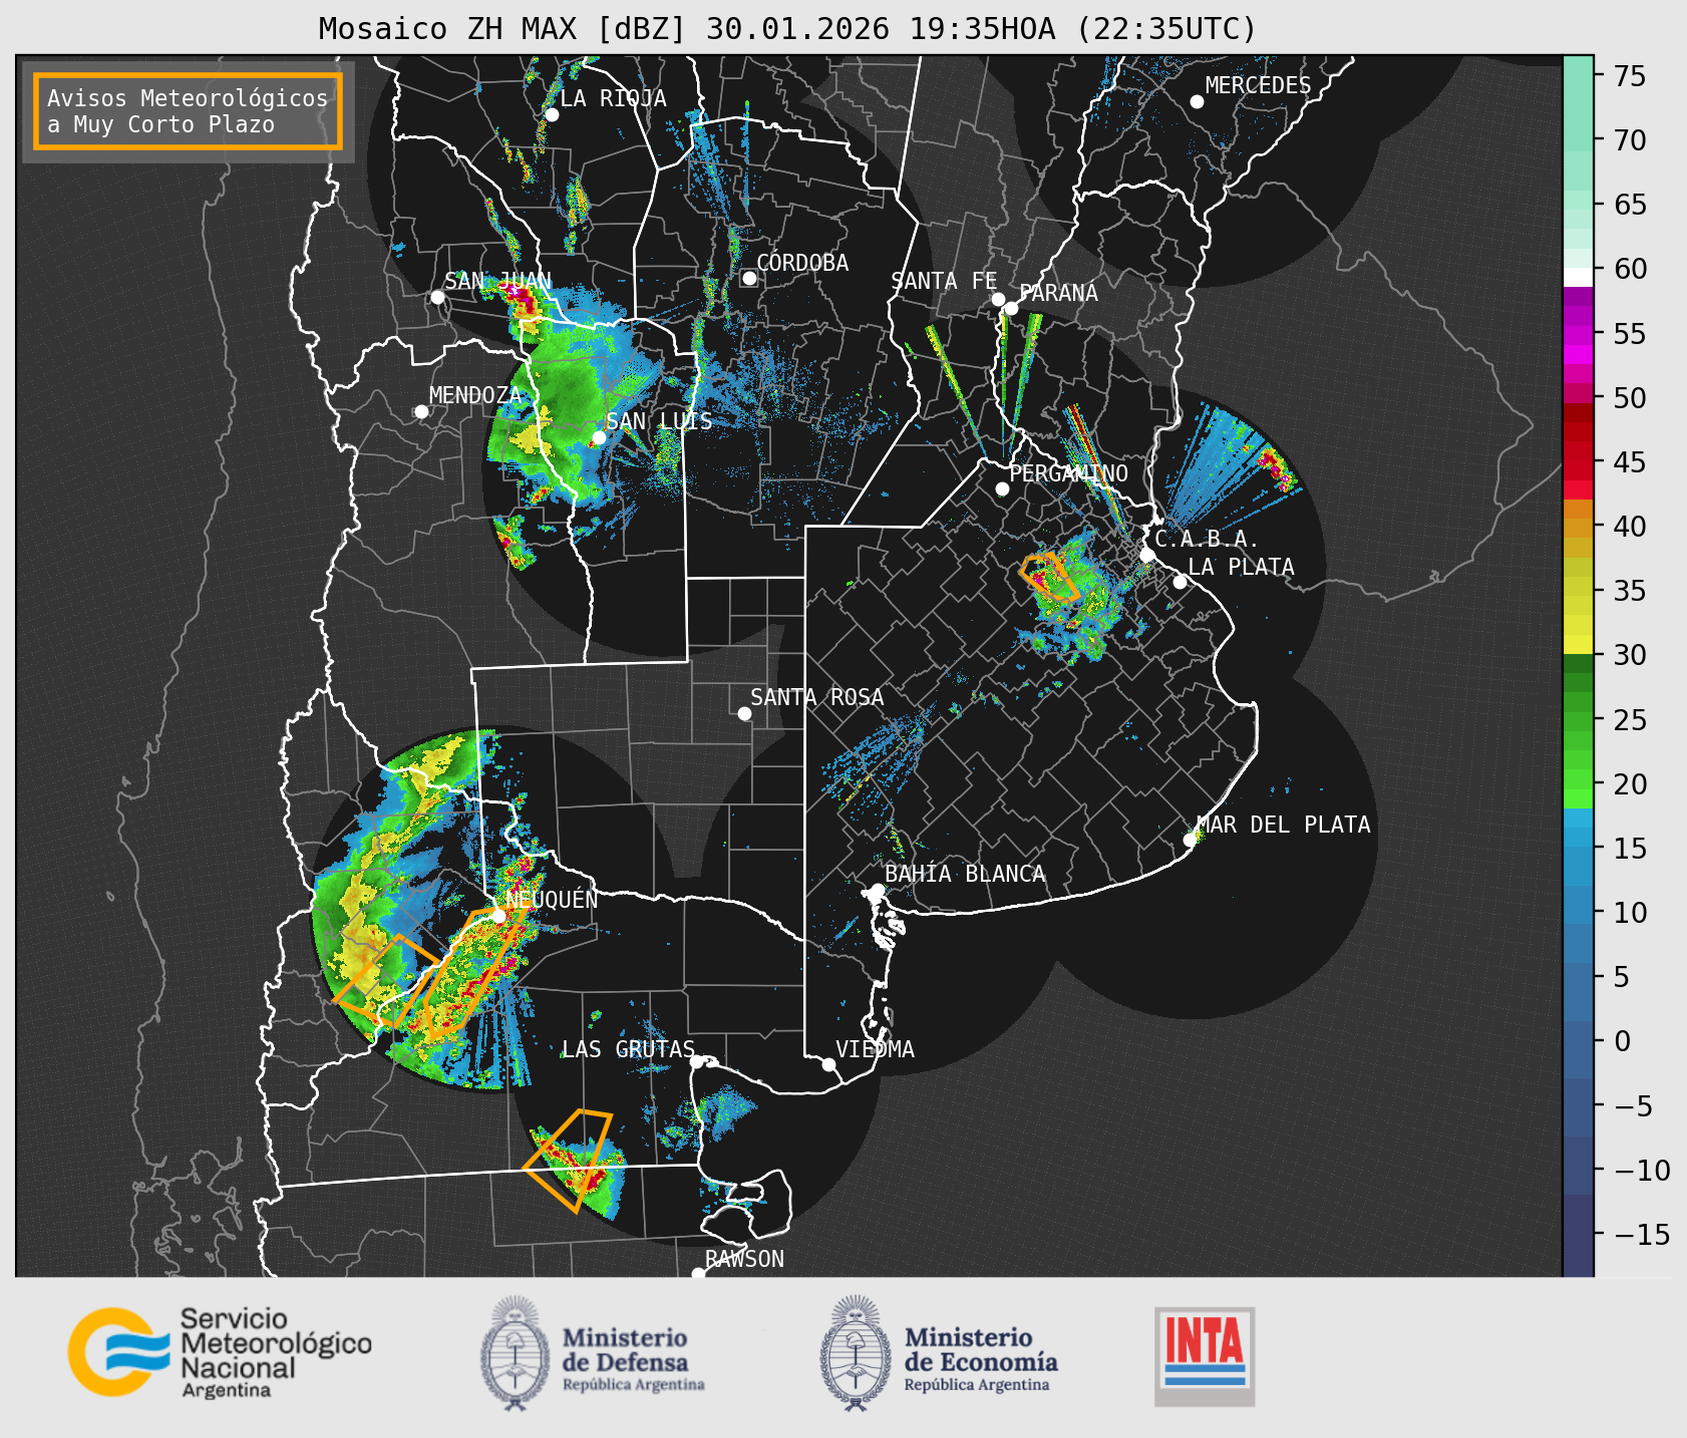Select the BAHÍA BLANCA city label

[965, 873]
